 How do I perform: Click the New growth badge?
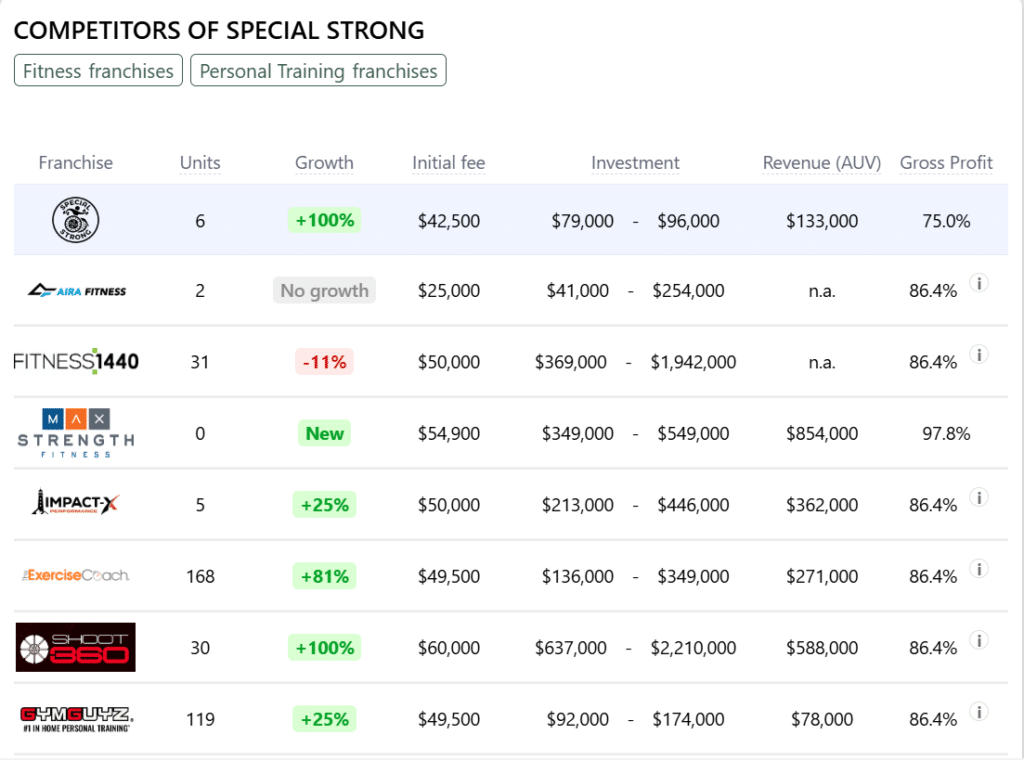tap(325, 433)
